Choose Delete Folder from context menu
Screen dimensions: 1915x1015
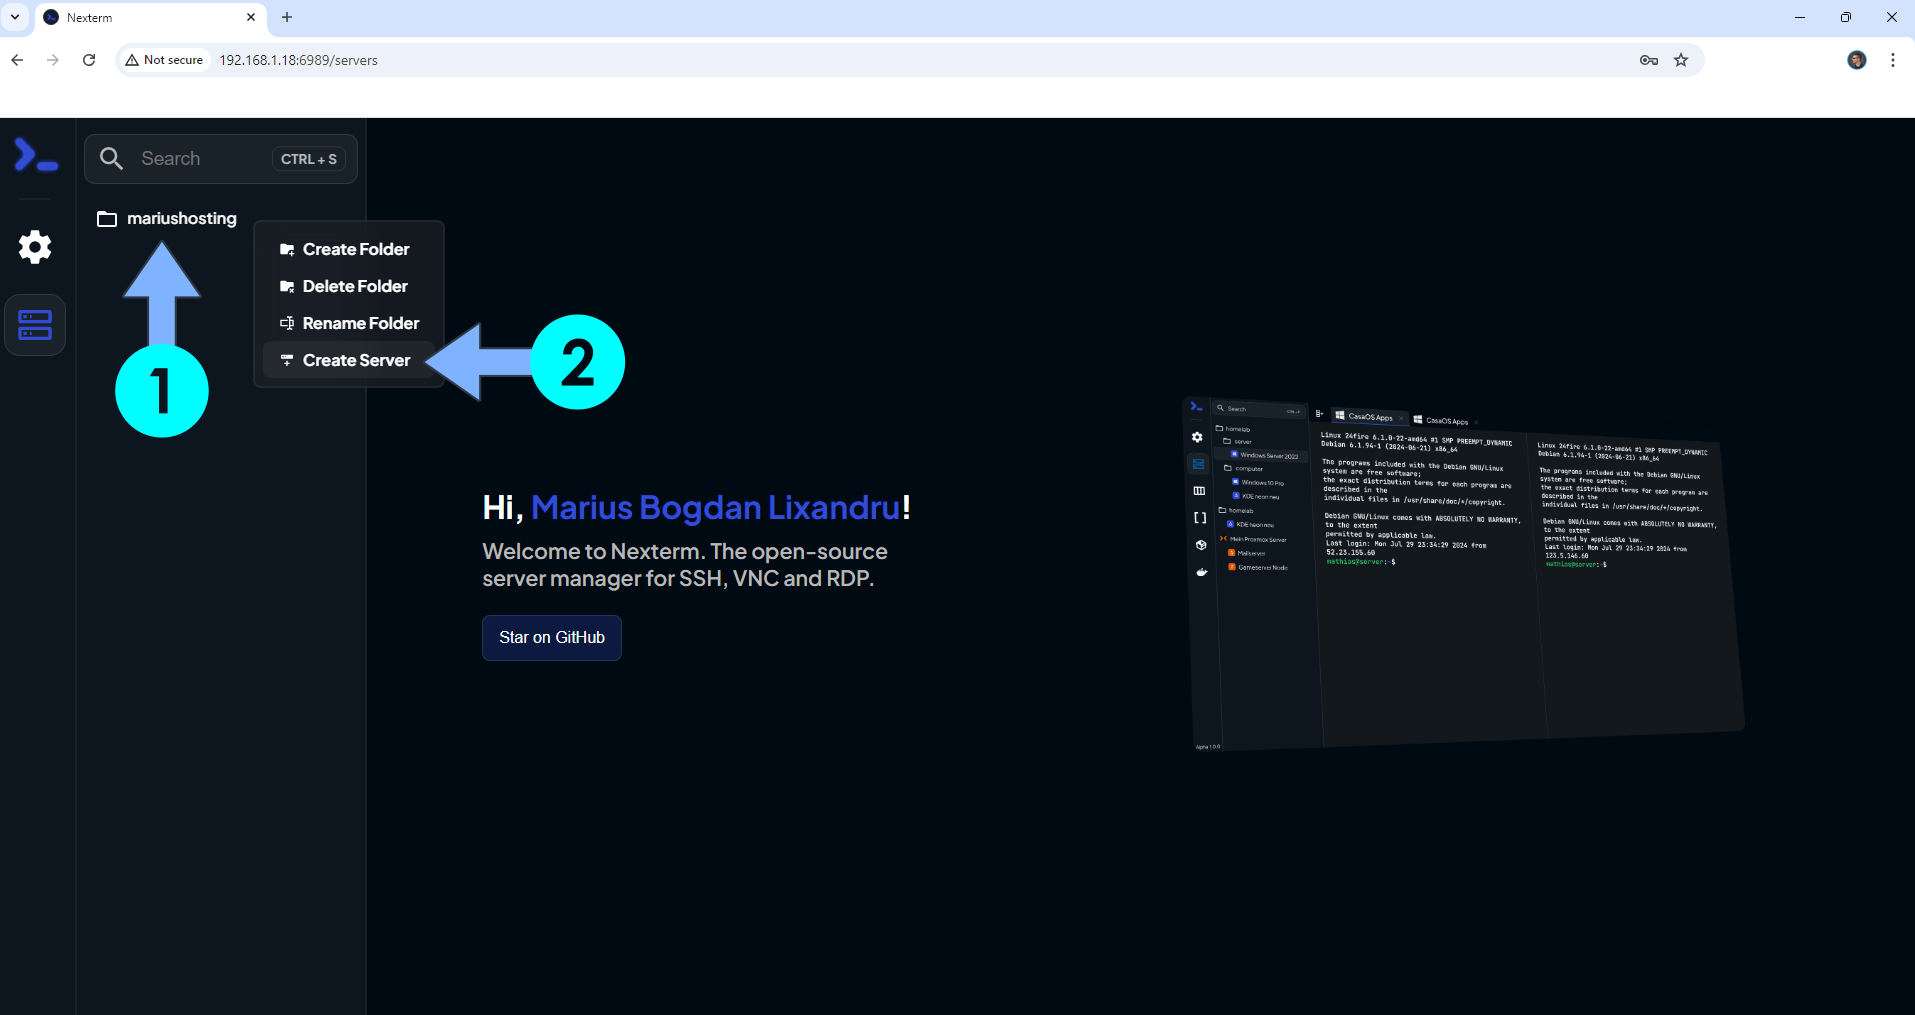tap(348, 286)
